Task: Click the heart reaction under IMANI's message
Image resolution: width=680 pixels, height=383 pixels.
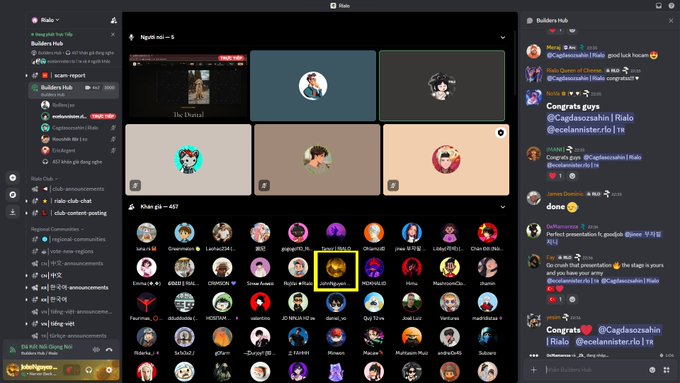Action: point(555,176)
